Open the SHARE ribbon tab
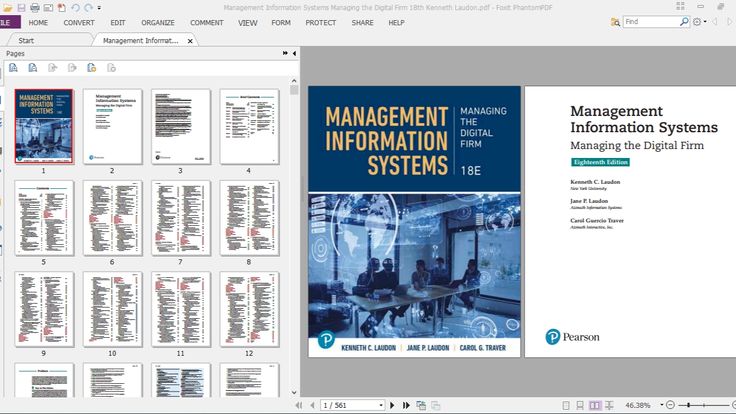The height and width of the screenshot is (414, 736). pyautogui.click(x=362, y=23)
